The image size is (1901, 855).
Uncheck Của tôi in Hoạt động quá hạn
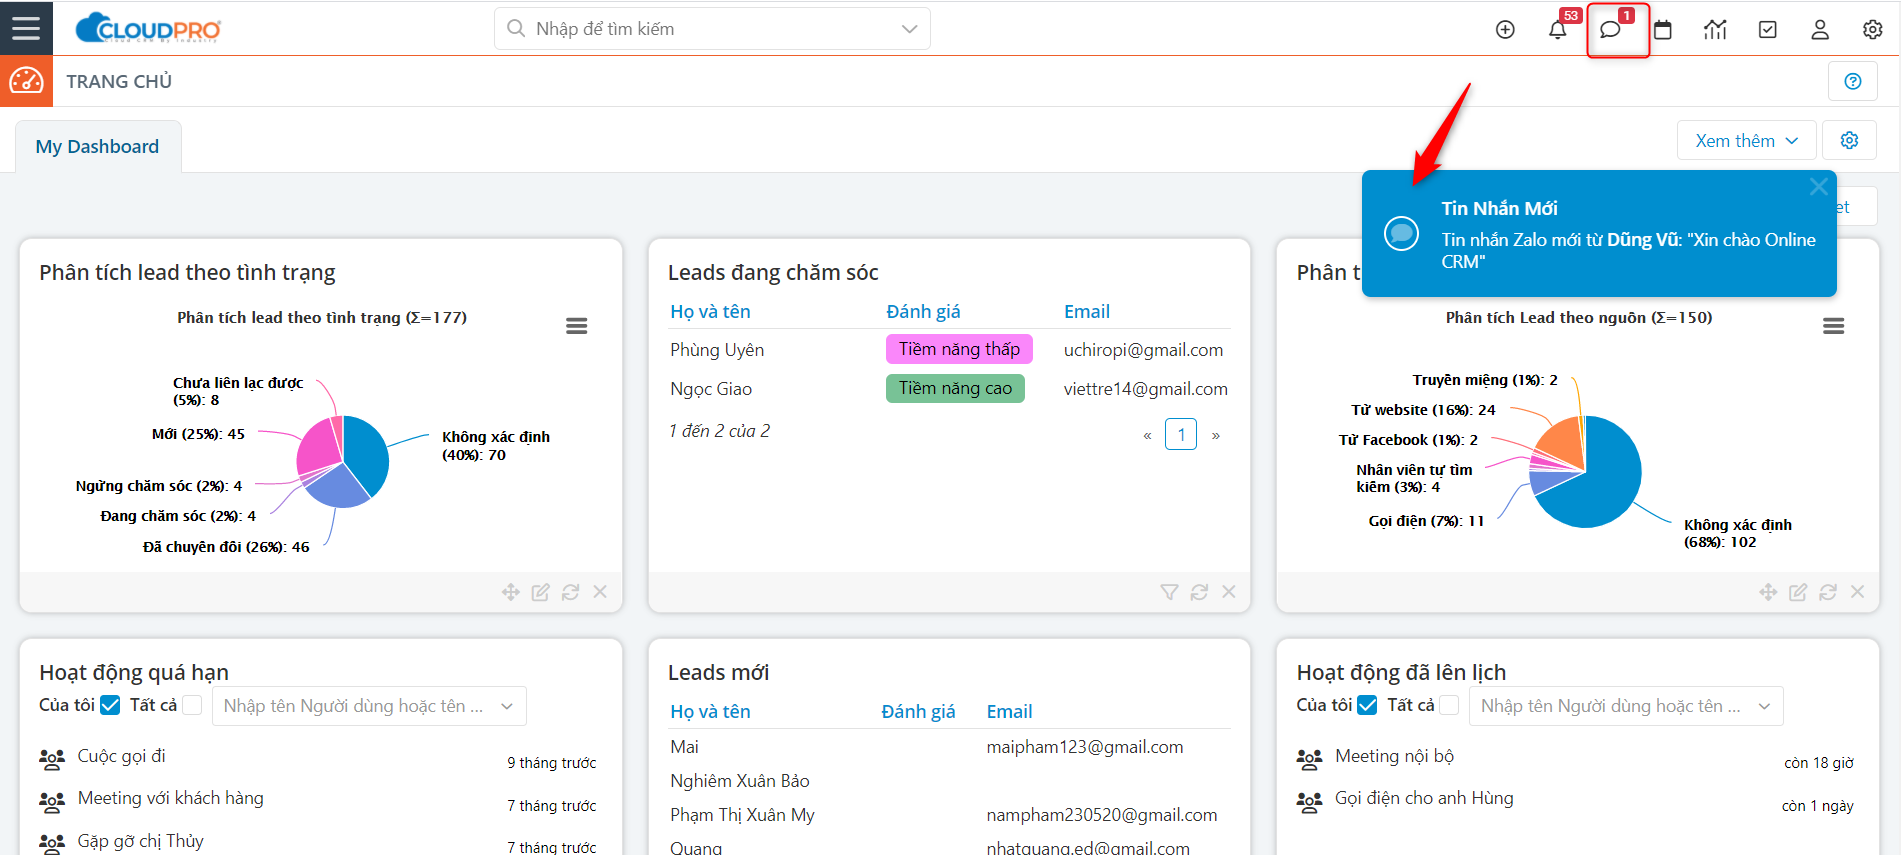click(110, 705)
